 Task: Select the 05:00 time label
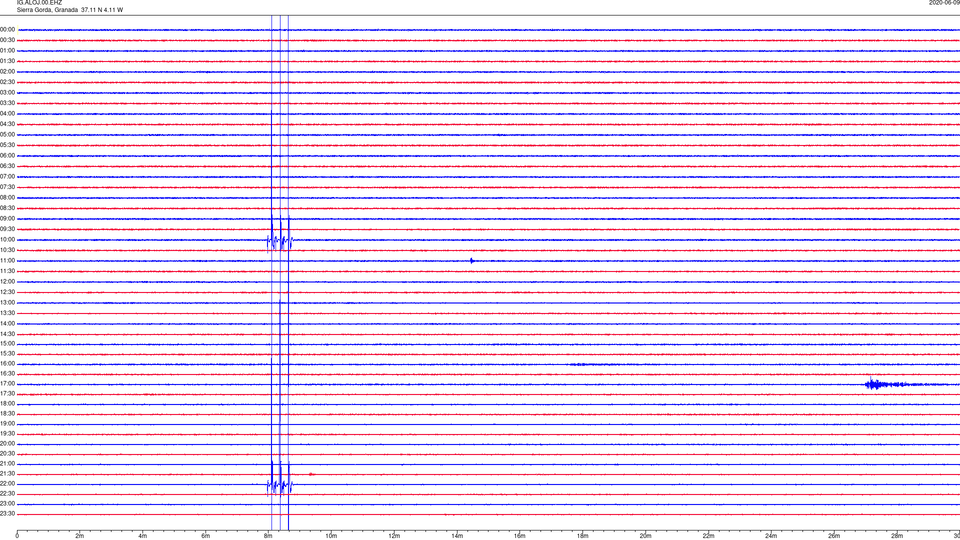pyautogui.click(x=8, y=135)
